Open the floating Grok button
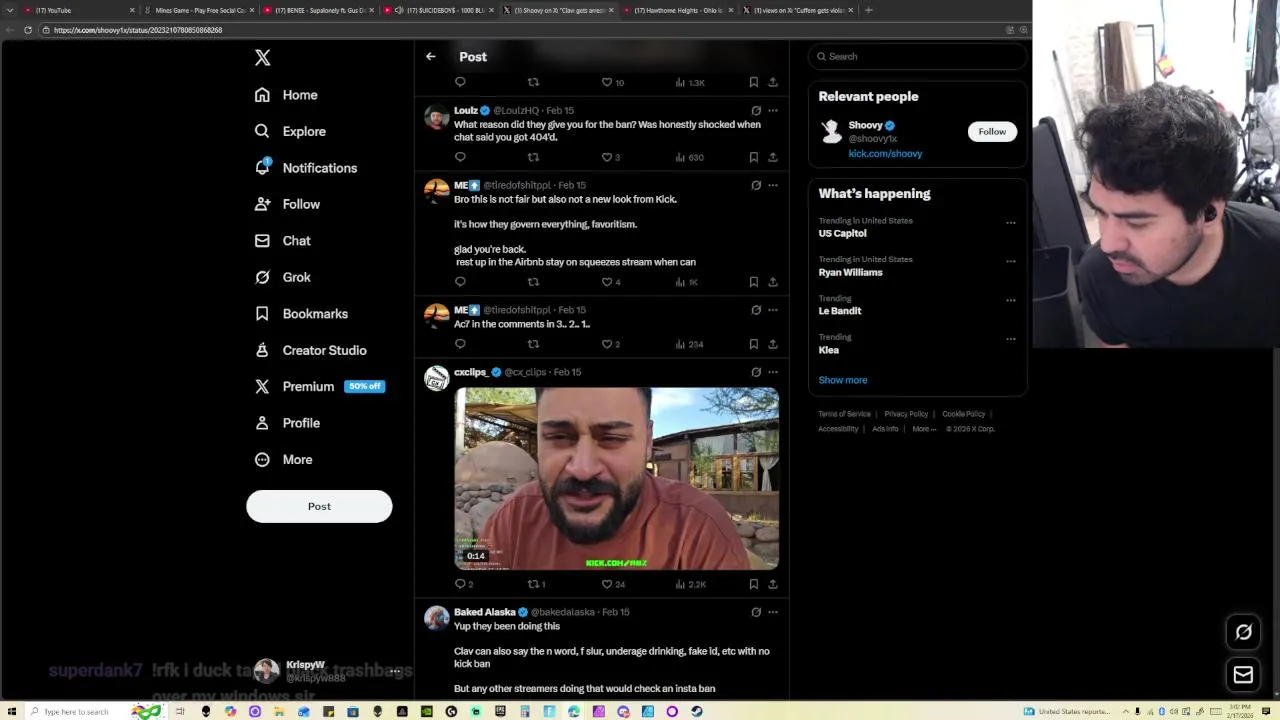1280x720 pixels. point(1243,632)
